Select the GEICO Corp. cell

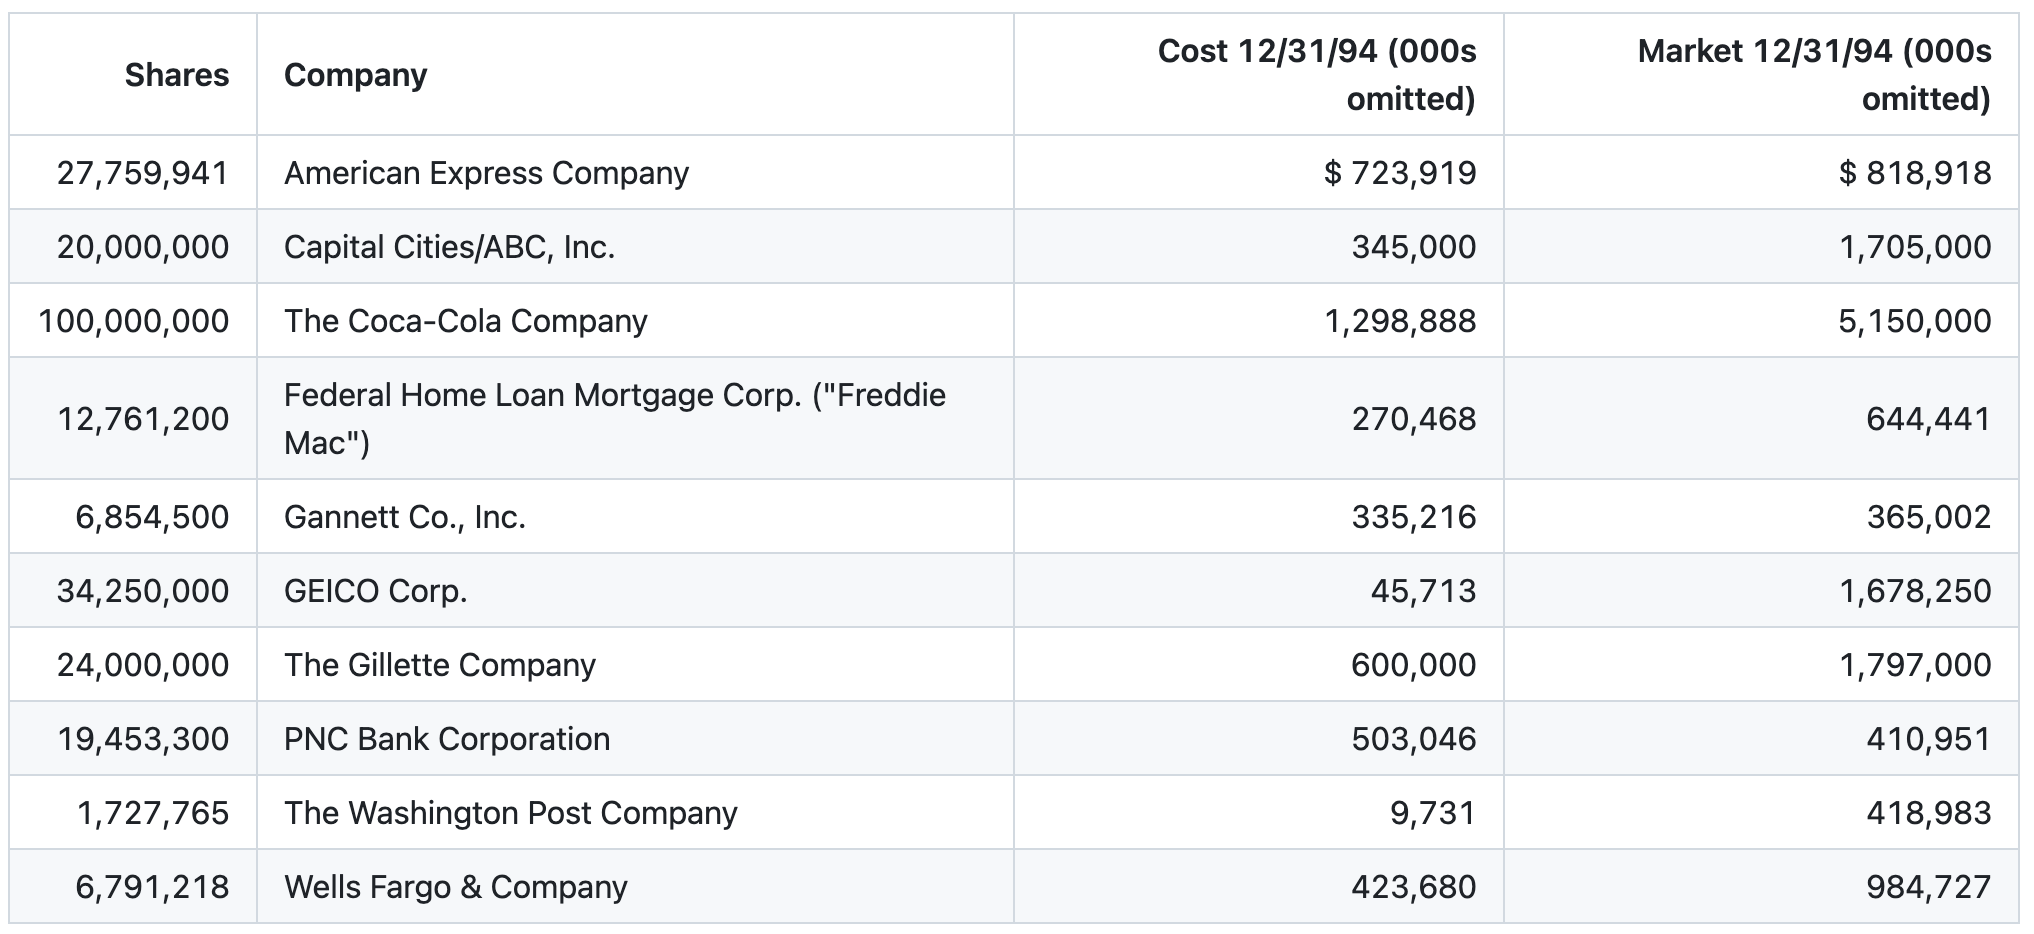[x=375, y=591]
